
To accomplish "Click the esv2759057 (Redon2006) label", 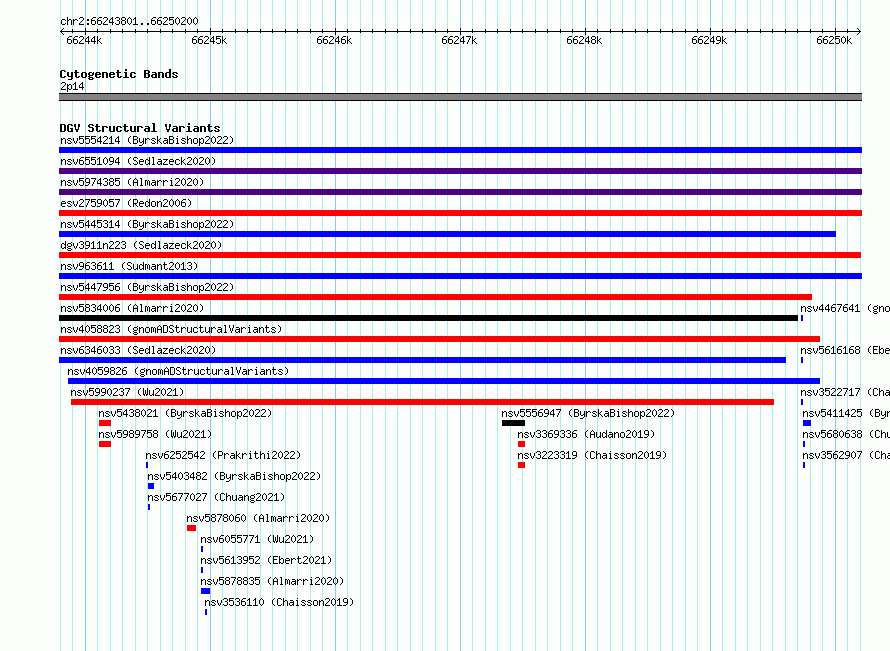I will [x=126, y=203].
